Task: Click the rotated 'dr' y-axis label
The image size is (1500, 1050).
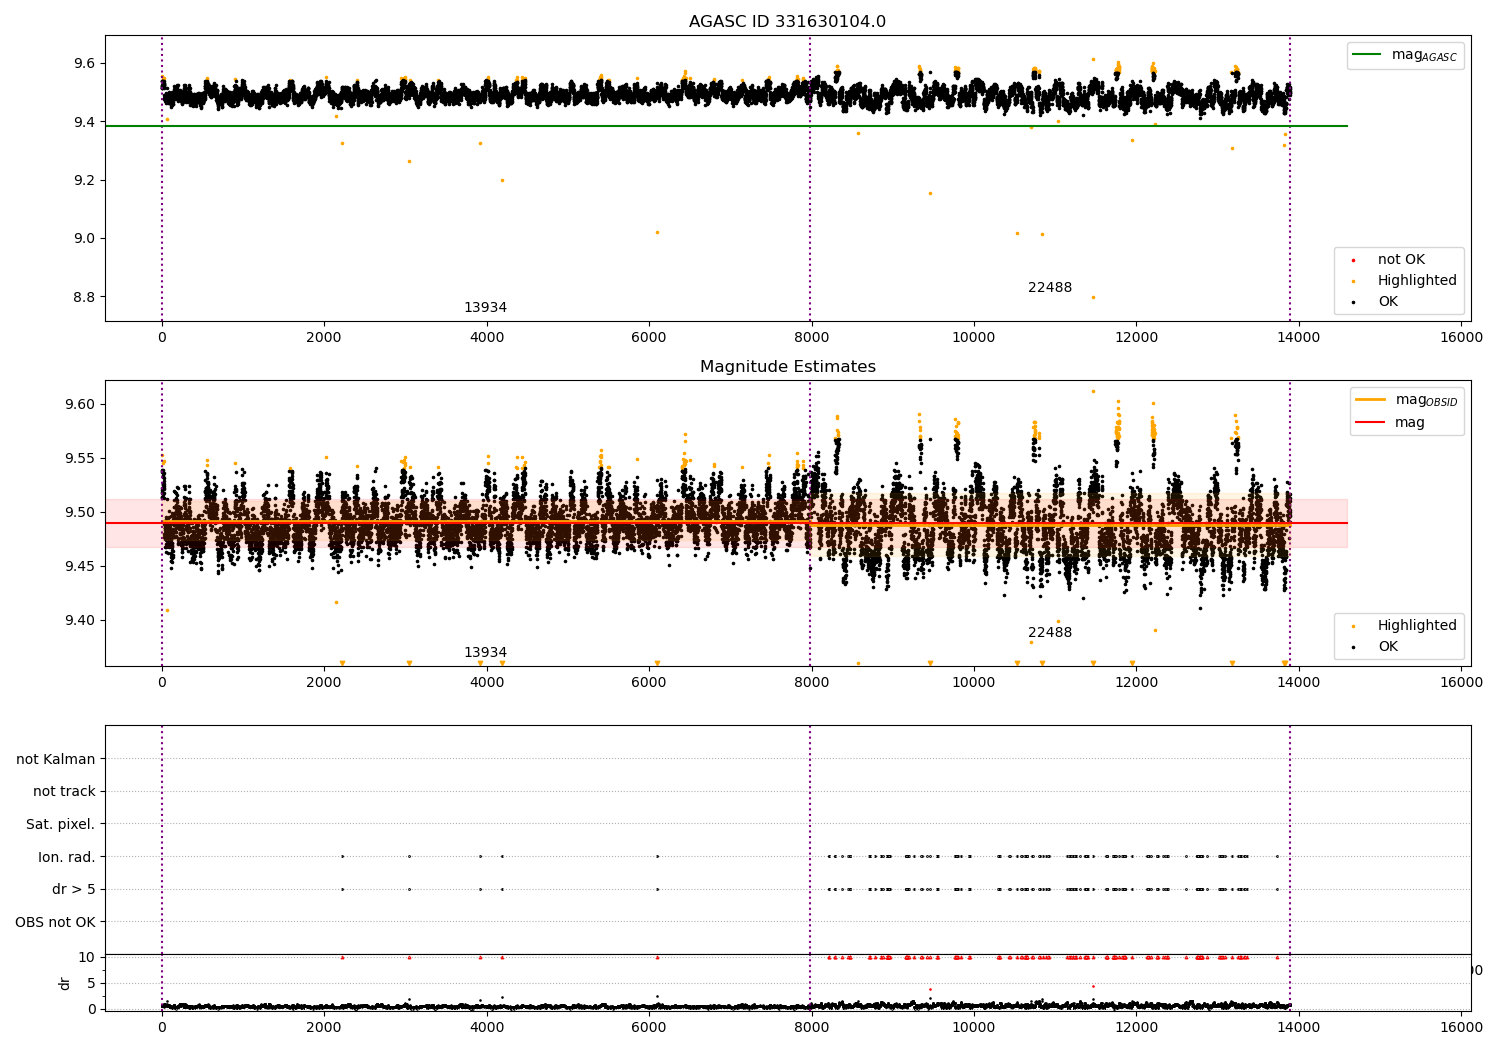Action: pos(65,984)
